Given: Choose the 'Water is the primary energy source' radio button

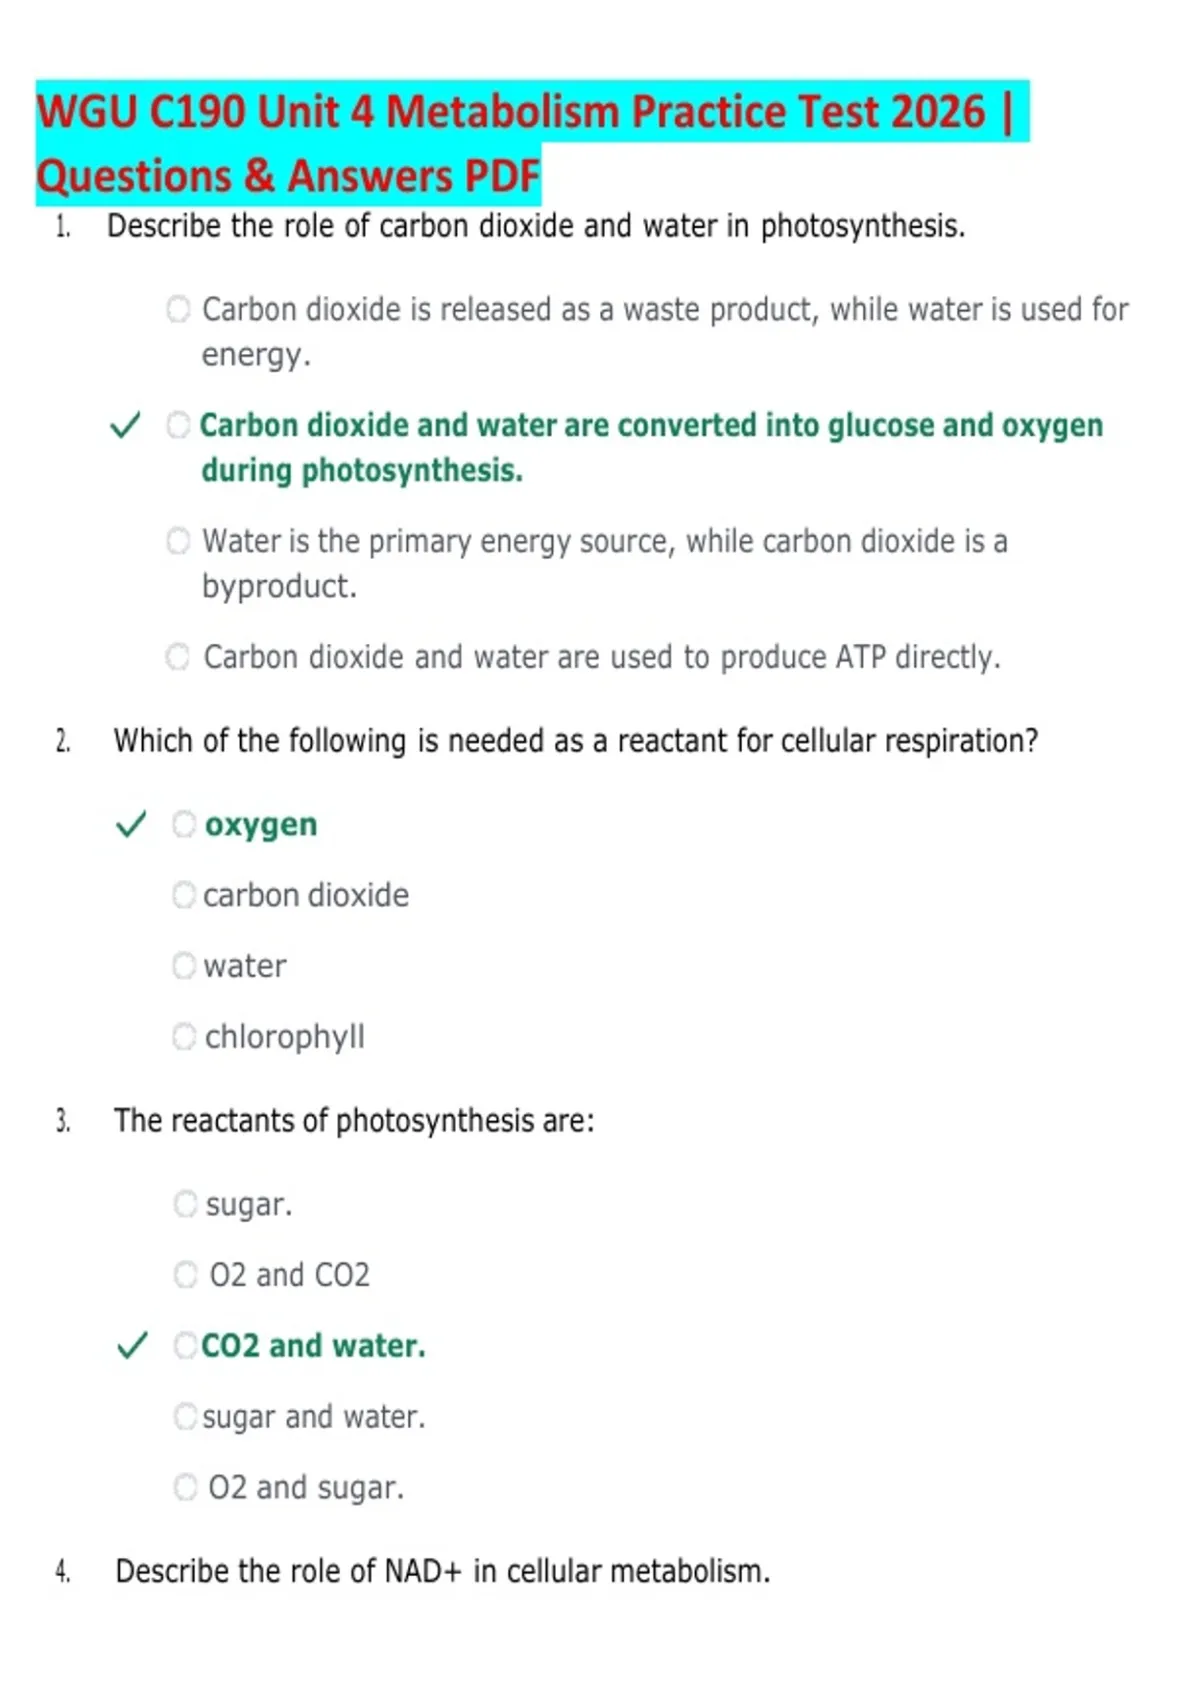Looking at the screenshot, I should pos(178,541).
